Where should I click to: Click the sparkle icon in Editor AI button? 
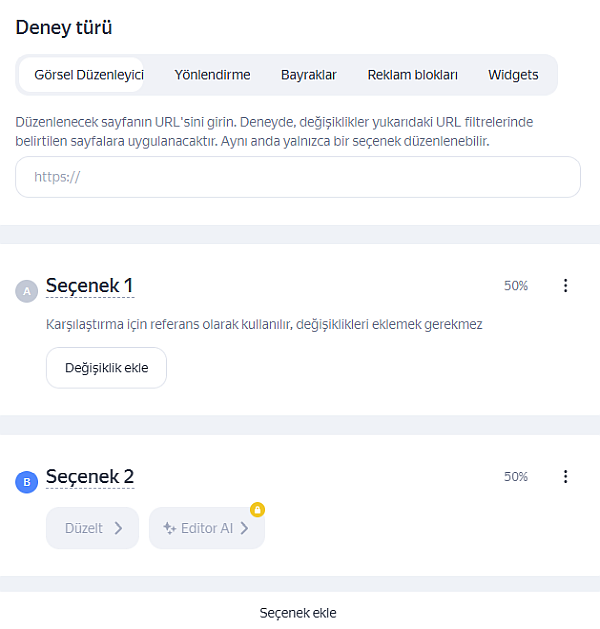pos(170,528)
